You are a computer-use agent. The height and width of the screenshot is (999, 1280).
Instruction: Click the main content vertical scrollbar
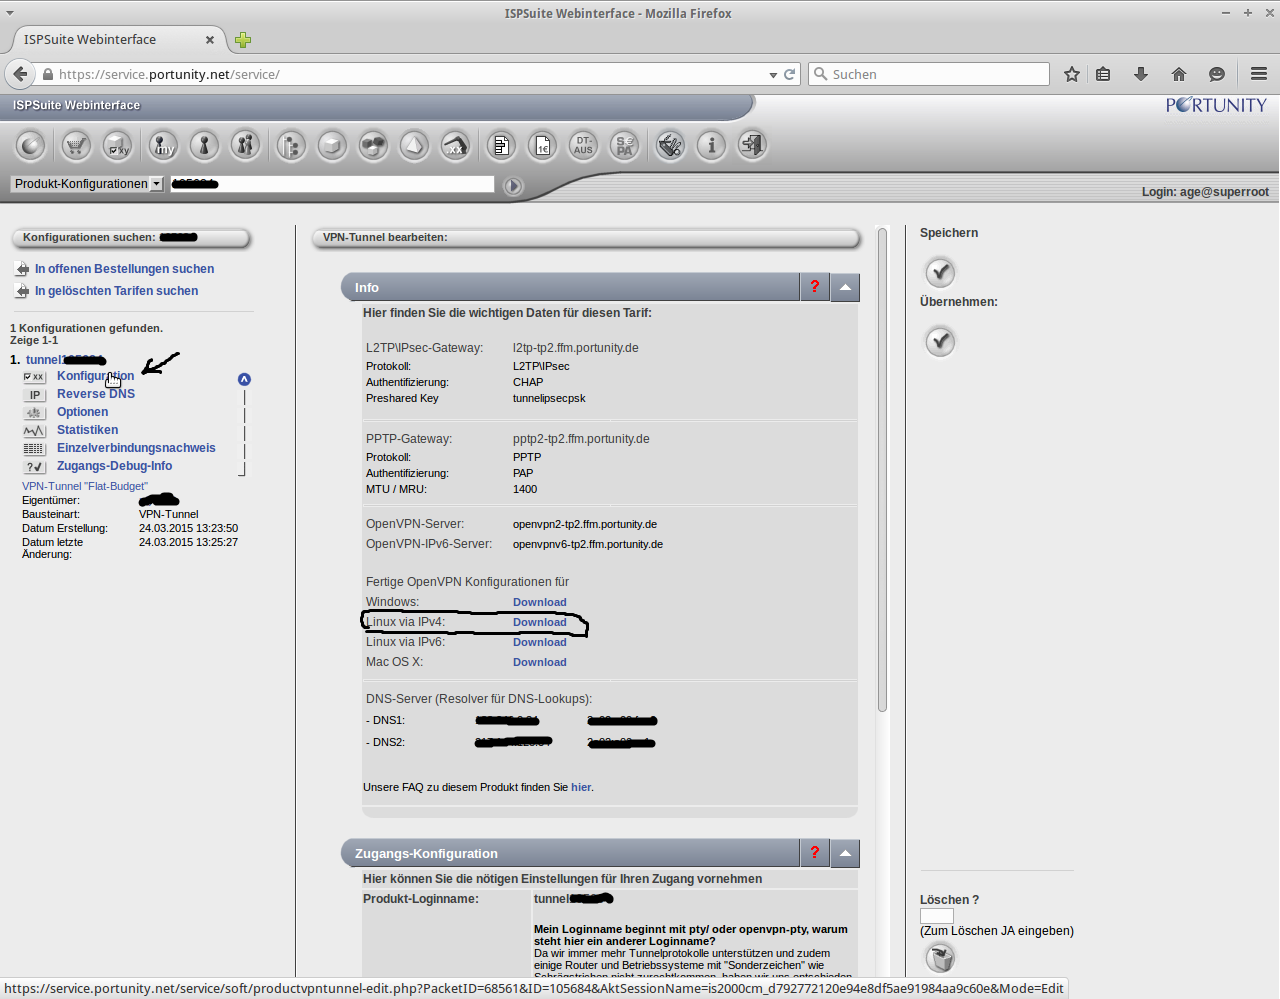(882, 470)
